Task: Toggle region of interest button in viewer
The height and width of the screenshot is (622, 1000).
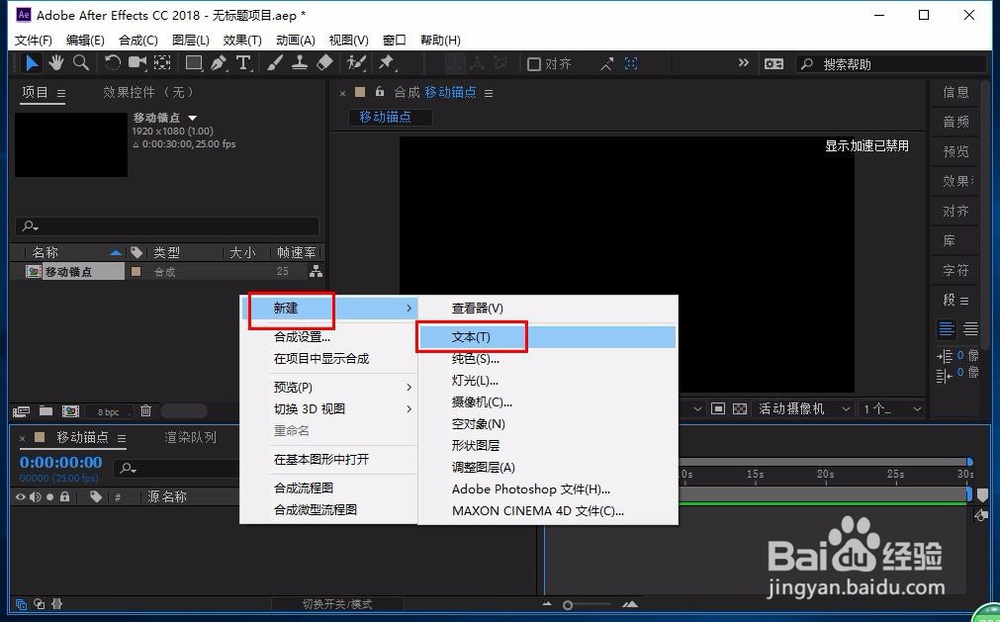Action: pyautogui.click(x=718, y=408)
